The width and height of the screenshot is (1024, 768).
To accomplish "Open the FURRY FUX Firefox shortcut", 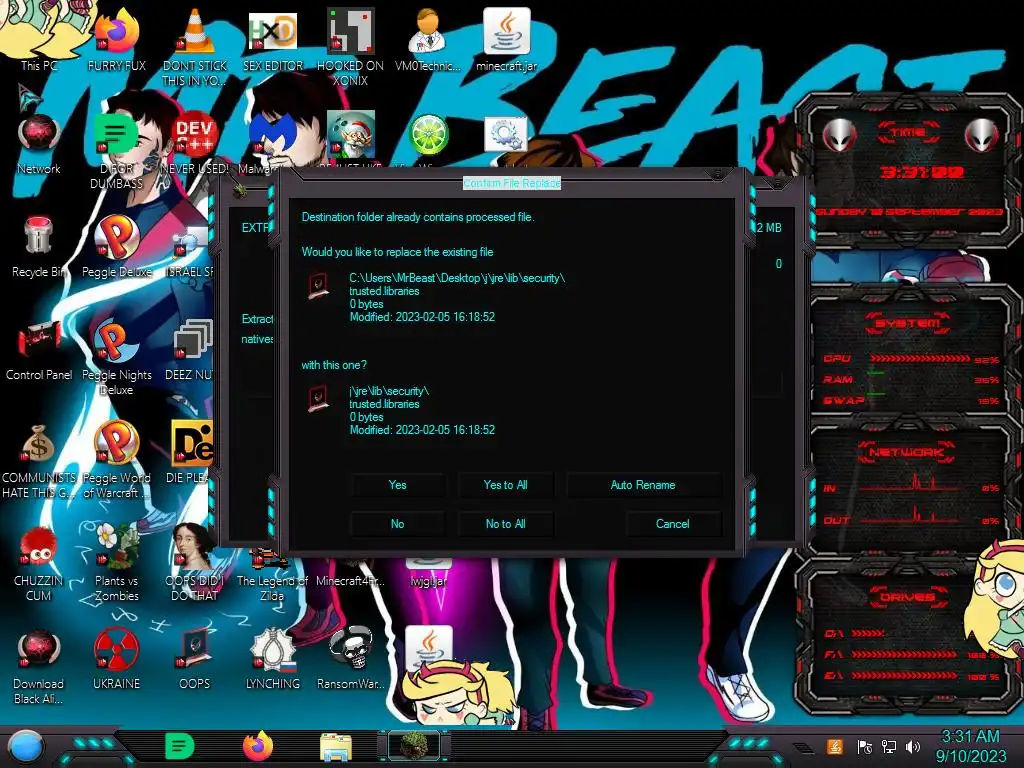I will pos(116,39).
